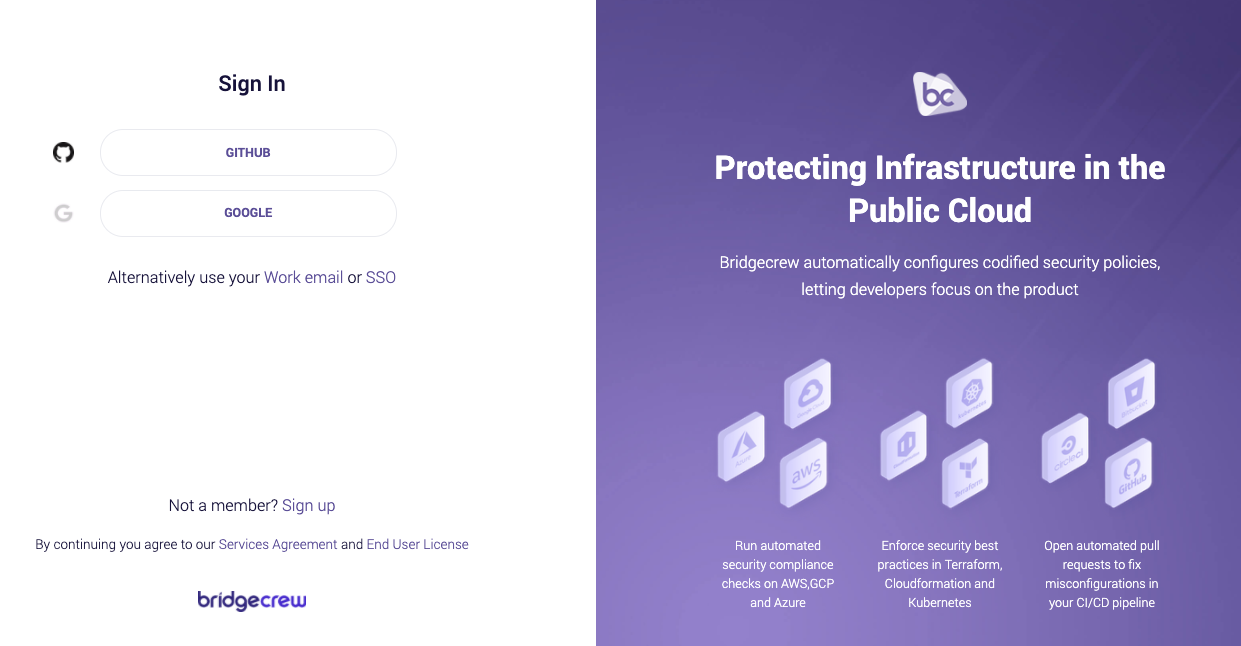Viewport: 1241px width, 646px height.
Task: Sign in with the GOOGLE button
Action: point(248,213)
